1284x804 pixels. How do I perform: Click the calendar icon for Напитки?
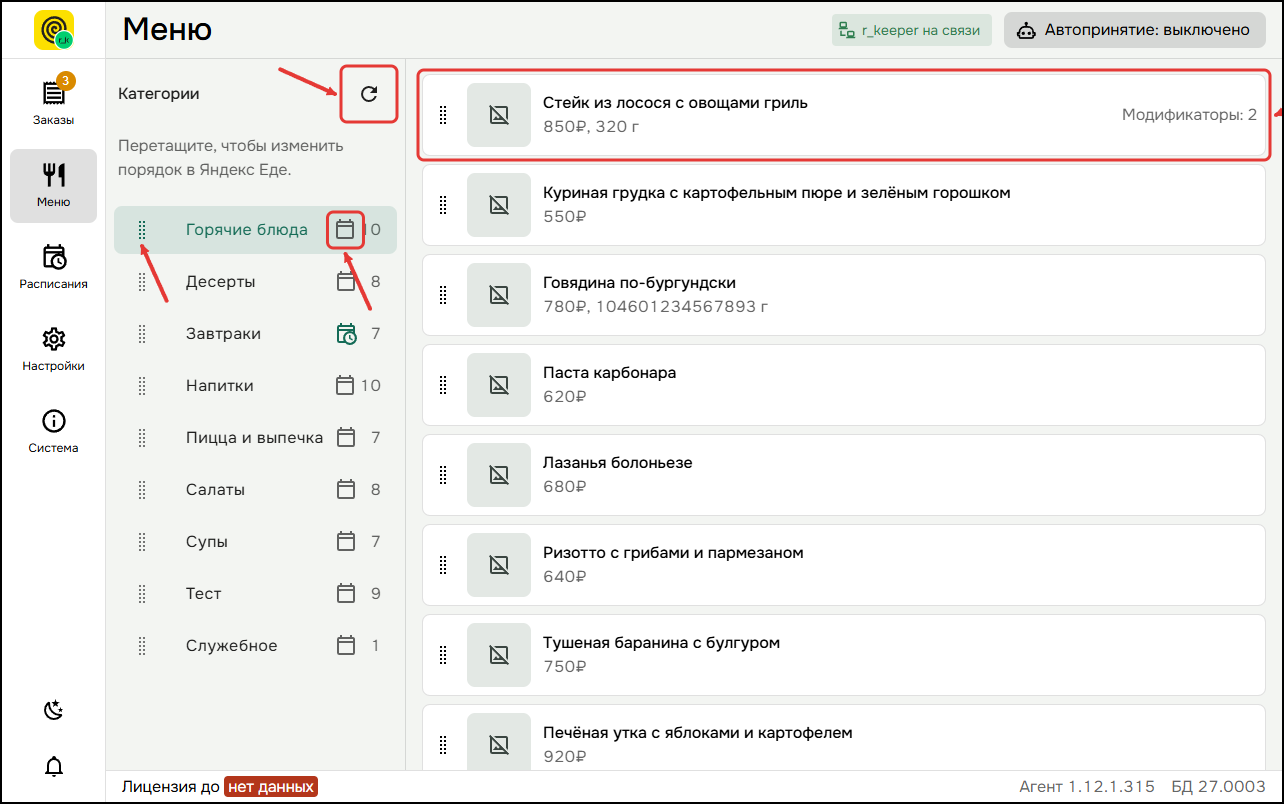[346, 386]
